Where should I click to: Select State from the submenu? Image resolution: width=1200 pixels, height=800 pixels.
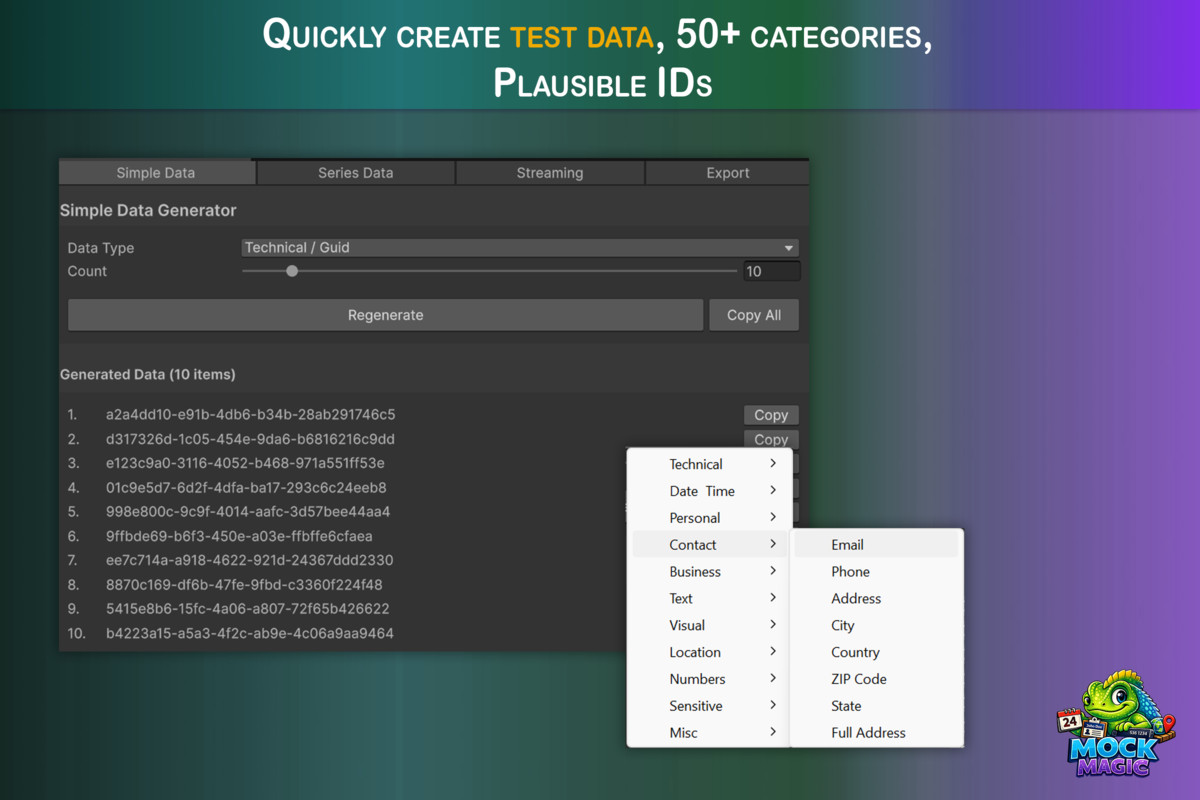[877, 706]
